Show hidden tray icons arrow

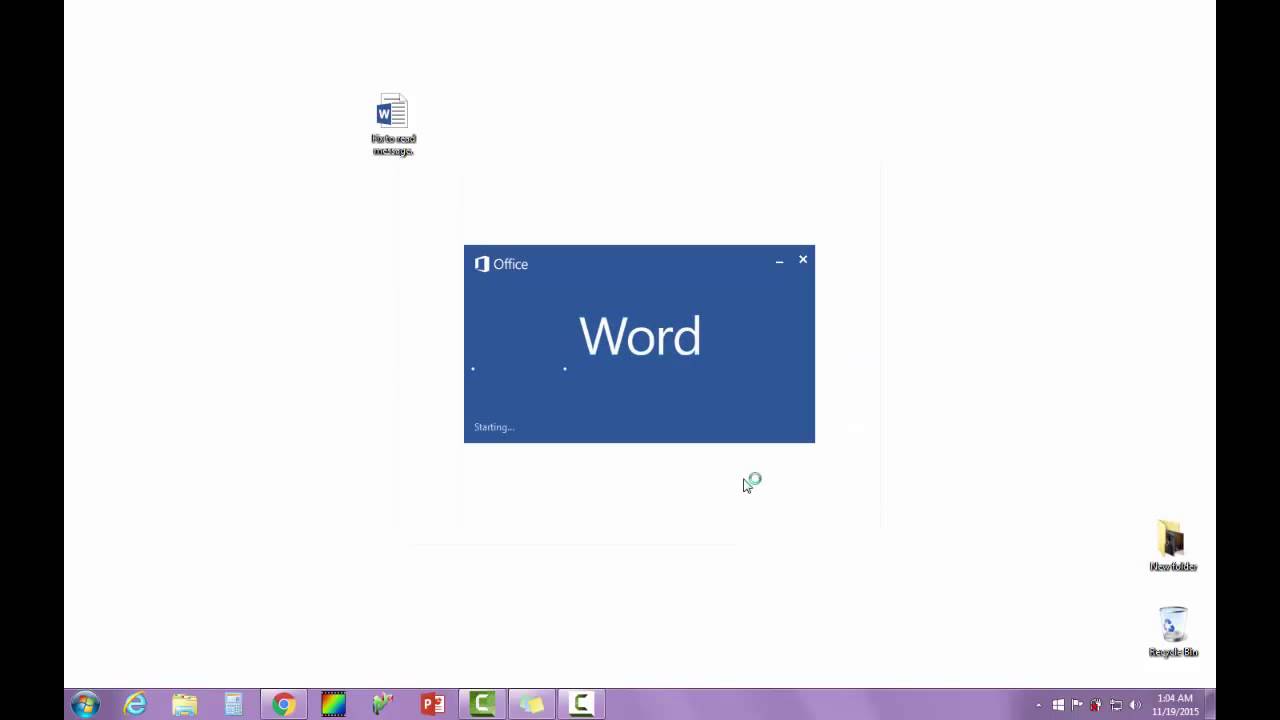(x=1038, y=706)
